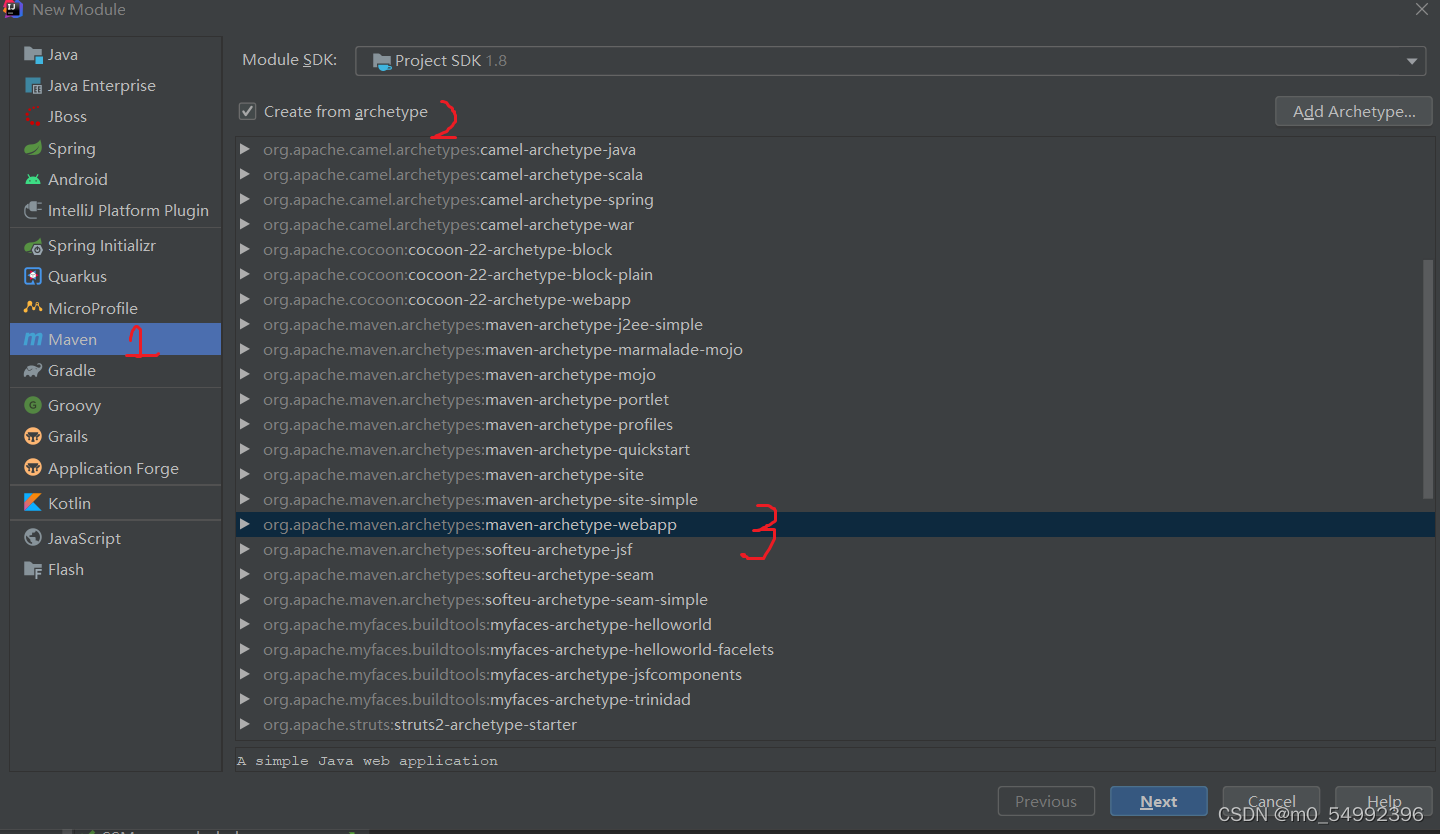The image size is (1440, 834).
Task: Click 'A simple Java web application' description
Action: (367, 761)
